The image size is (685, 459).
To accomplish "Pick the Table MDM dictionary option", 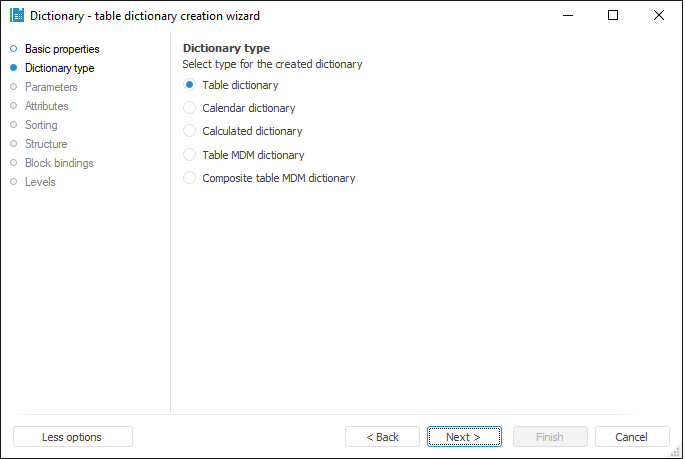I will 190,155.
